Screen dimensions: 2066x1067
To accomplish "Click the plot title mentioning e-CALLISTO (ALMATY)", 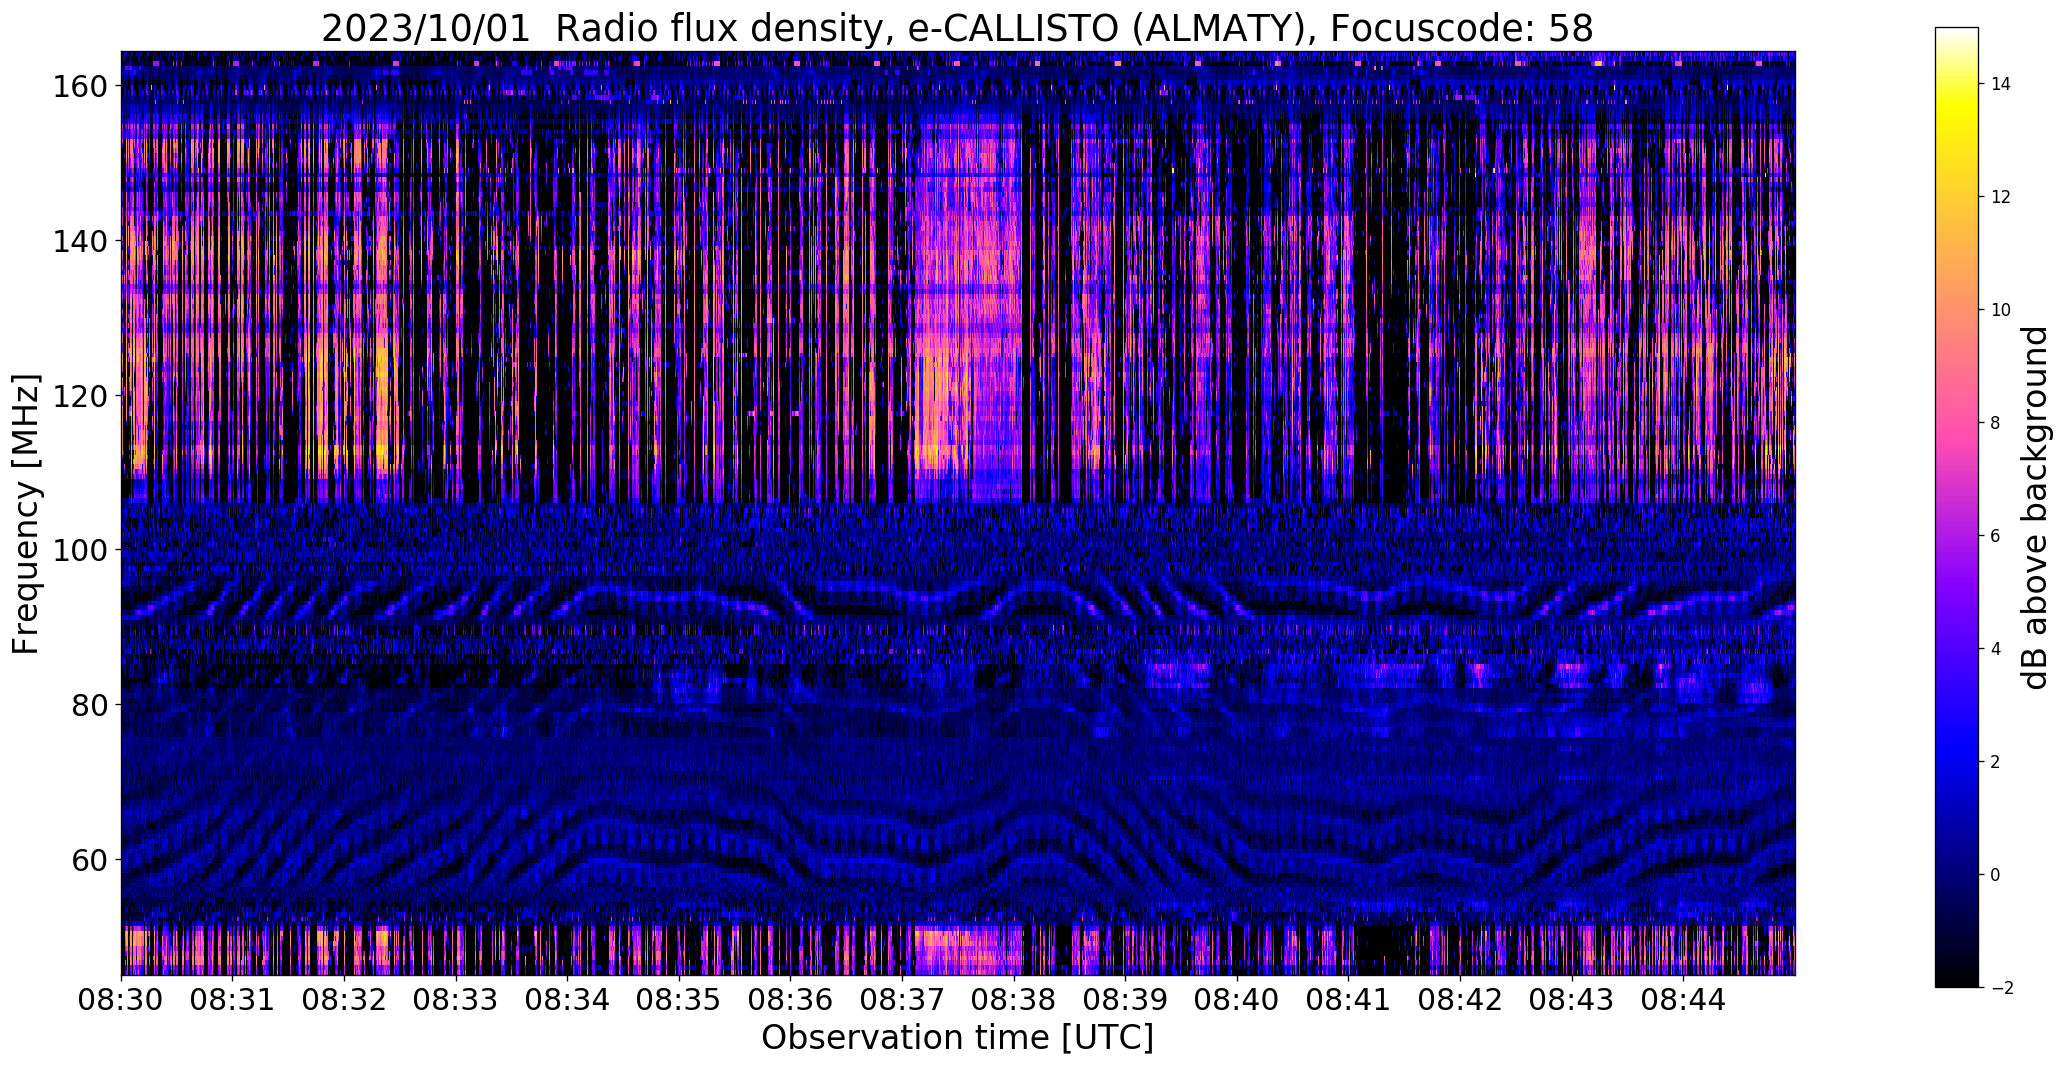I will pyautogui.click(x=957, y=28).
